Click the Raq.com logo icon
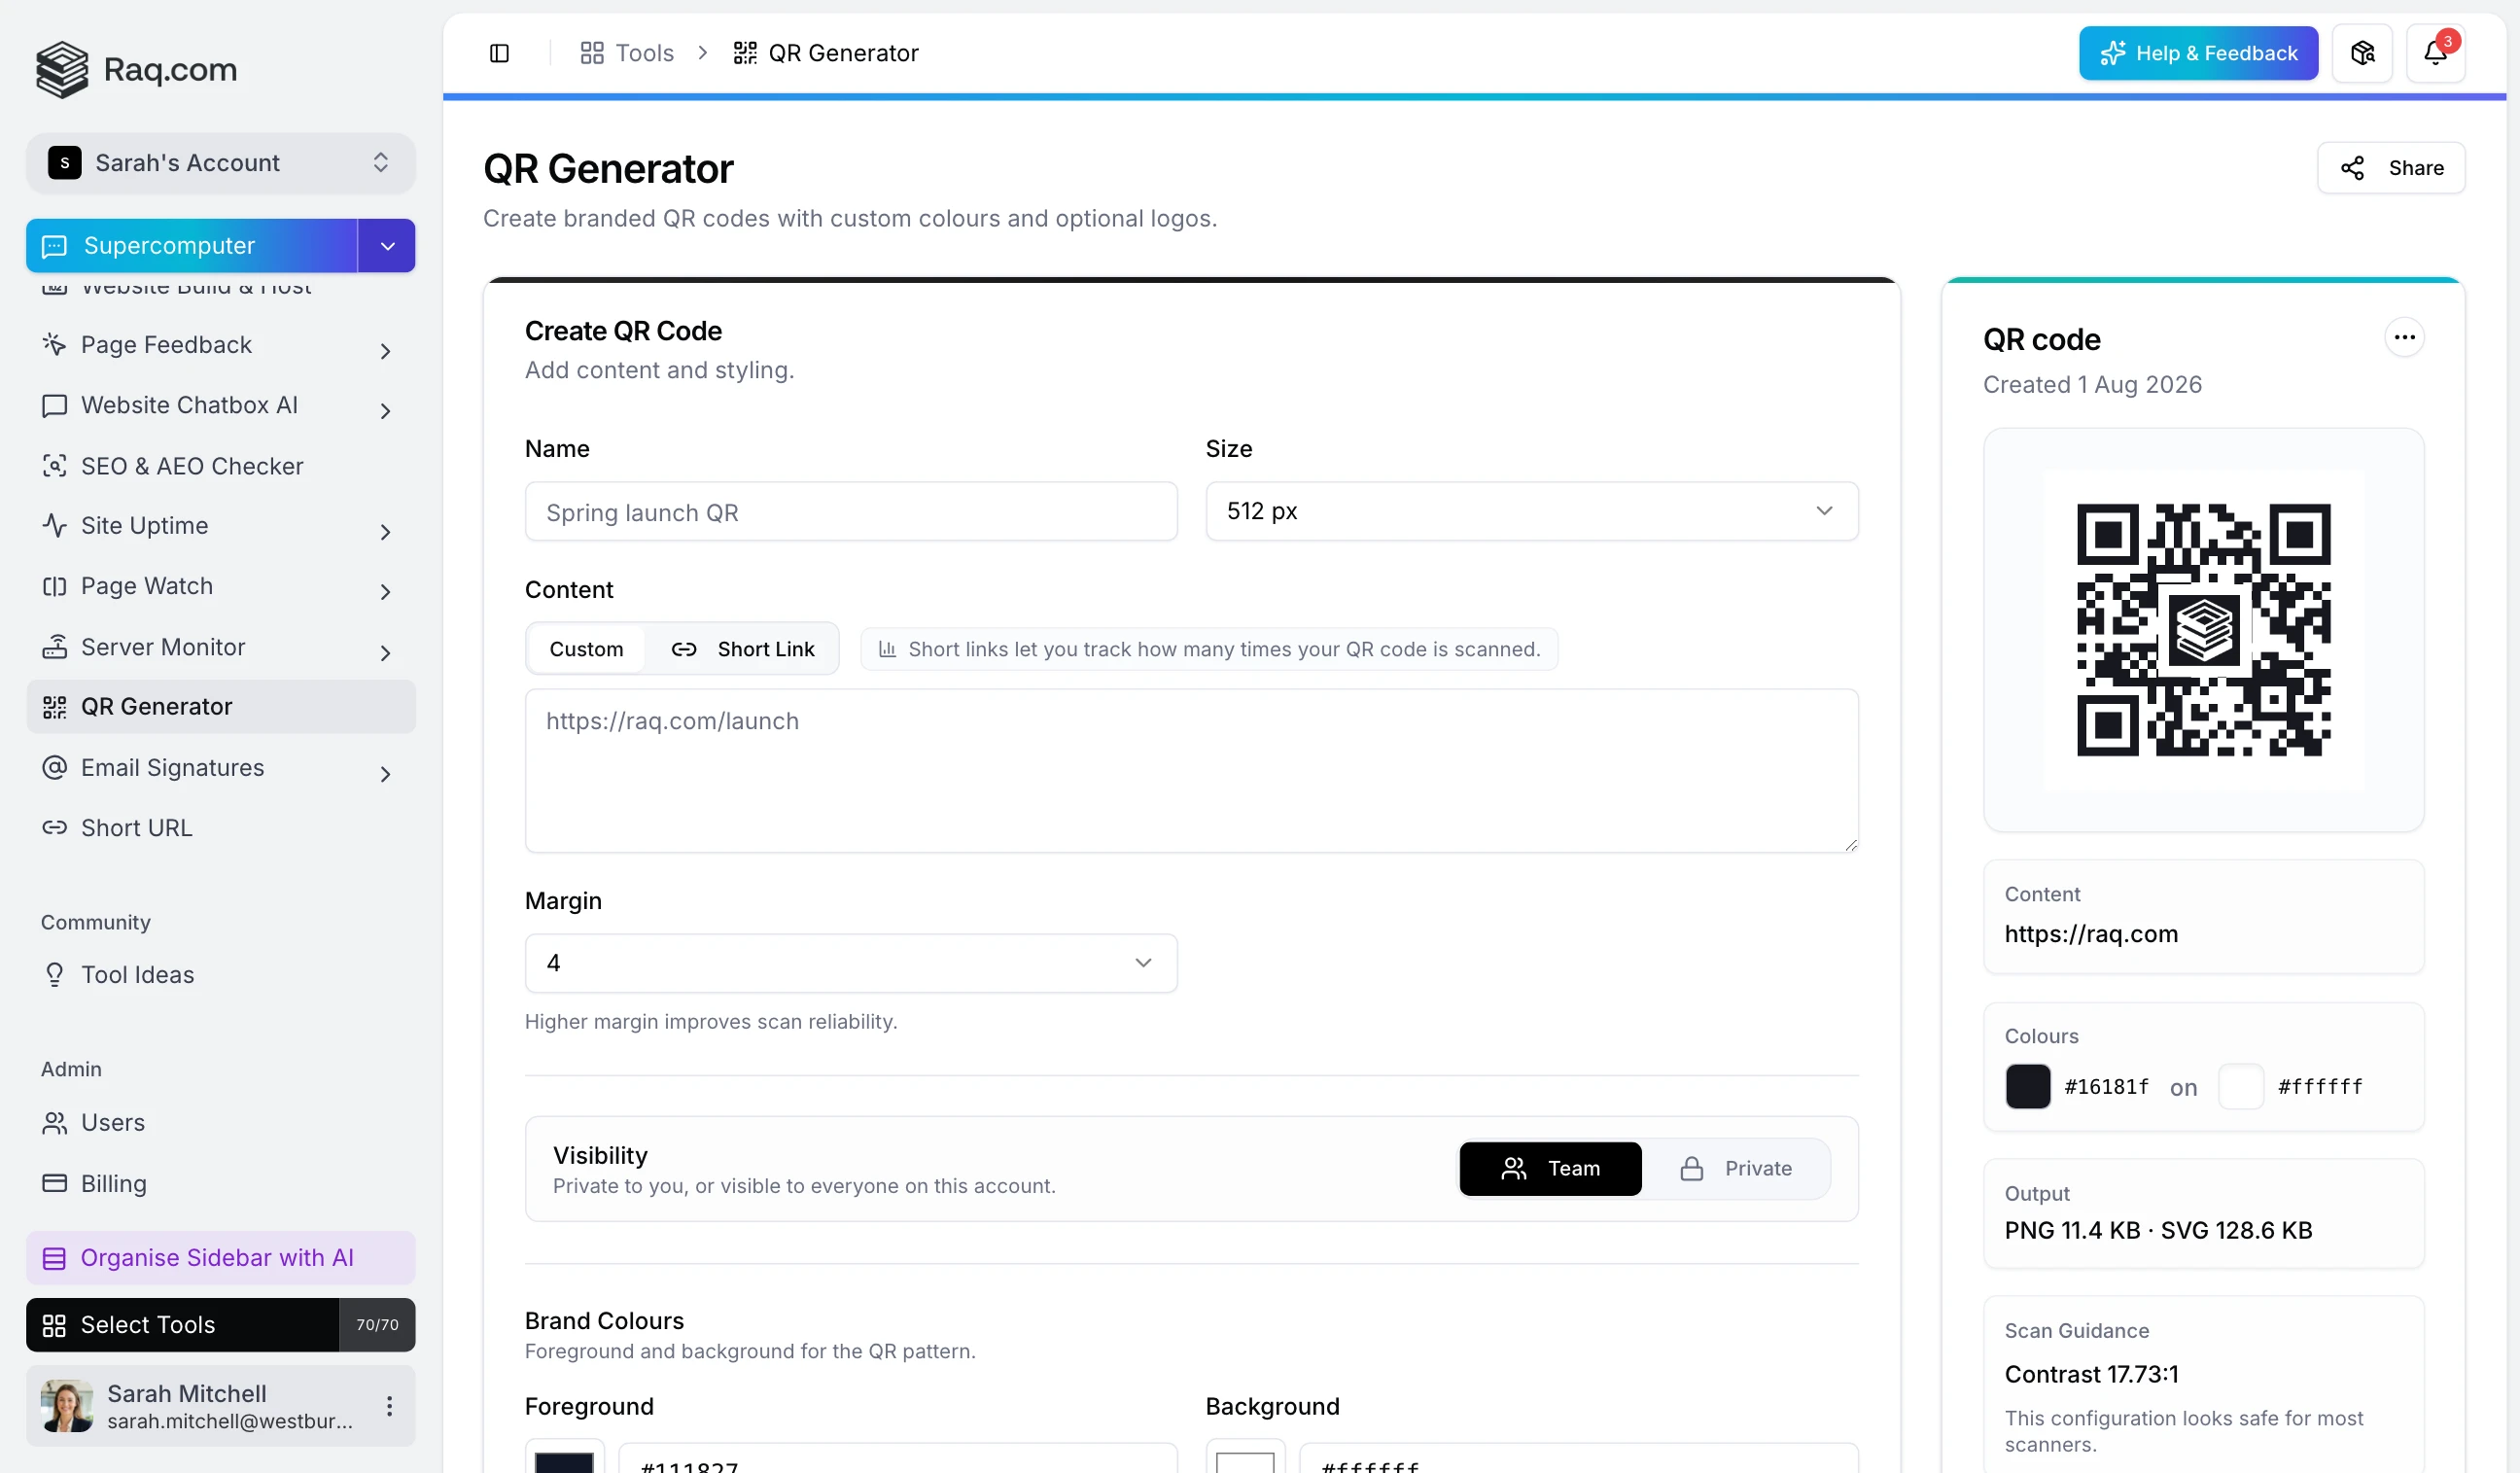The image size is (2520, 1473). point(62,69)
